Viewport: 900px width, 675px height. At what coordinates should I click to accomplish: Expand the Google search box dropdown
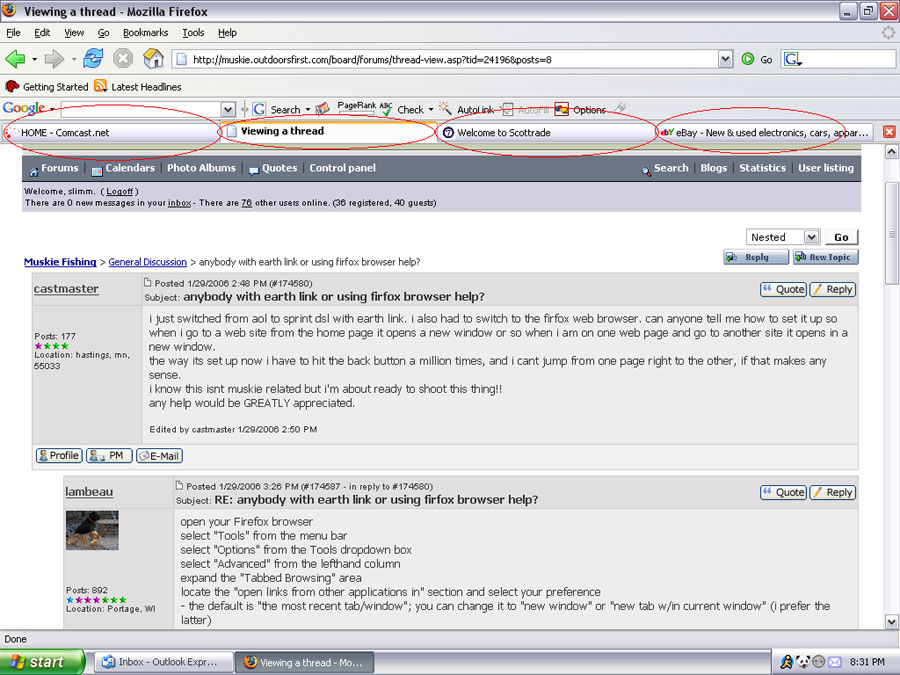228,109
